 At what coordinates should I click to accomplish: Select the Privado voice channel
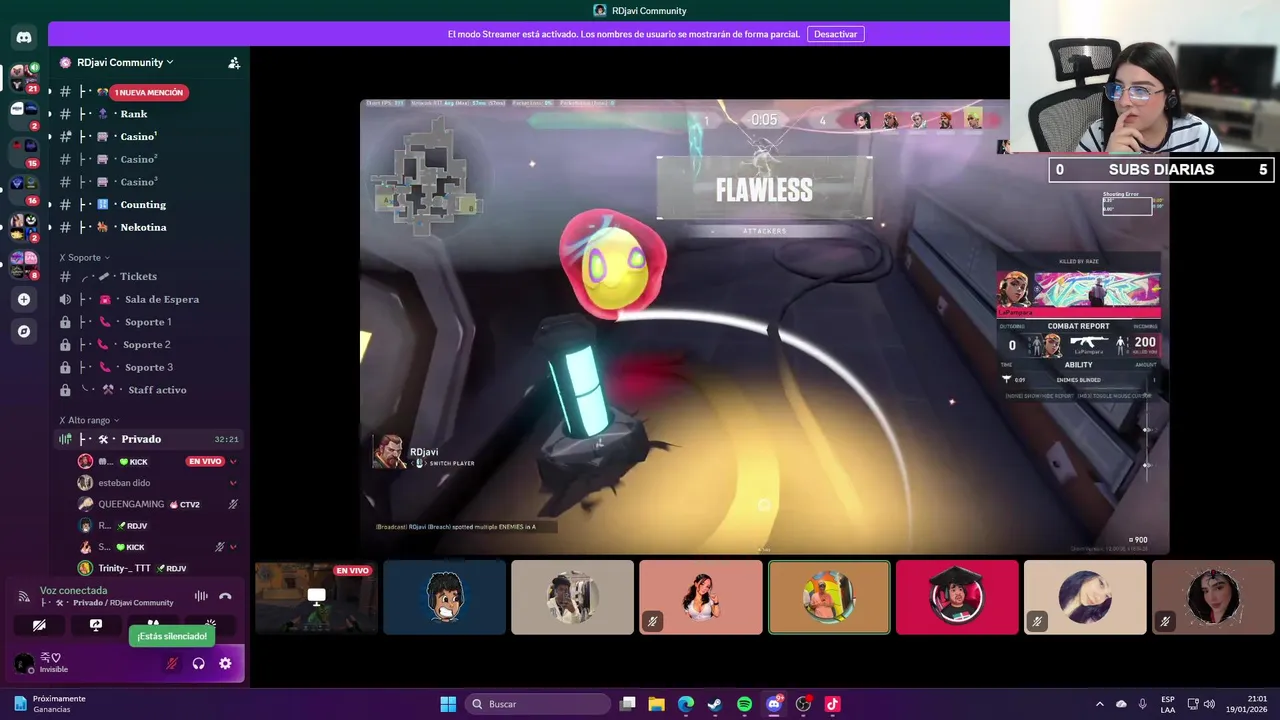[x=150, y=439]
